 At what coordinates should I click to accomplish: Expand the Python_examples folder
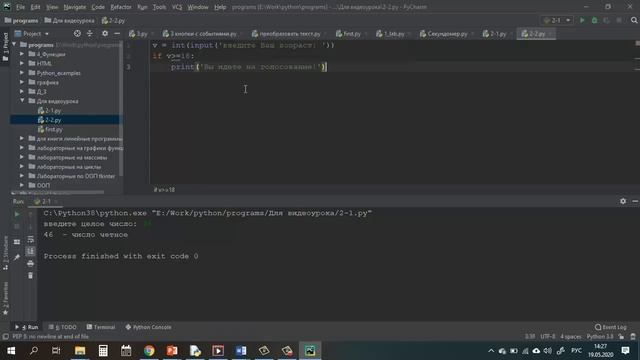pos(22,73)
